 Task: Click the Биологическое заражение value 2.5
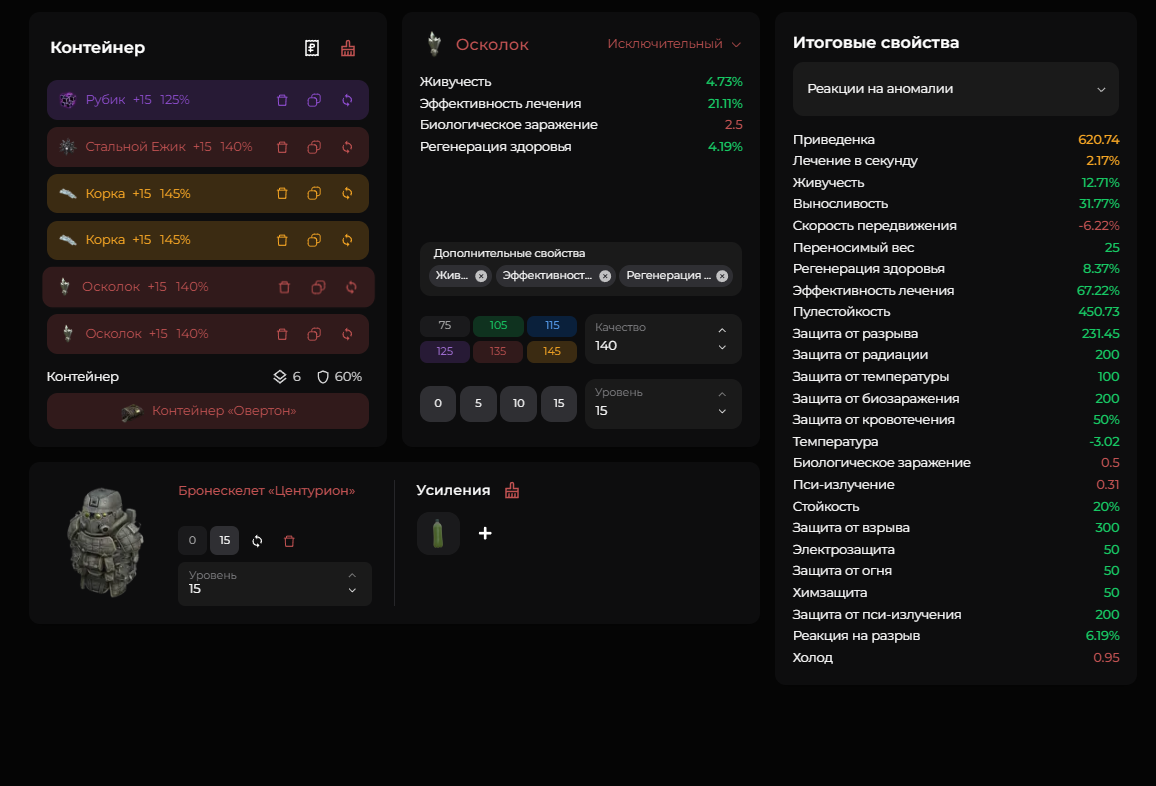point(734,125)
